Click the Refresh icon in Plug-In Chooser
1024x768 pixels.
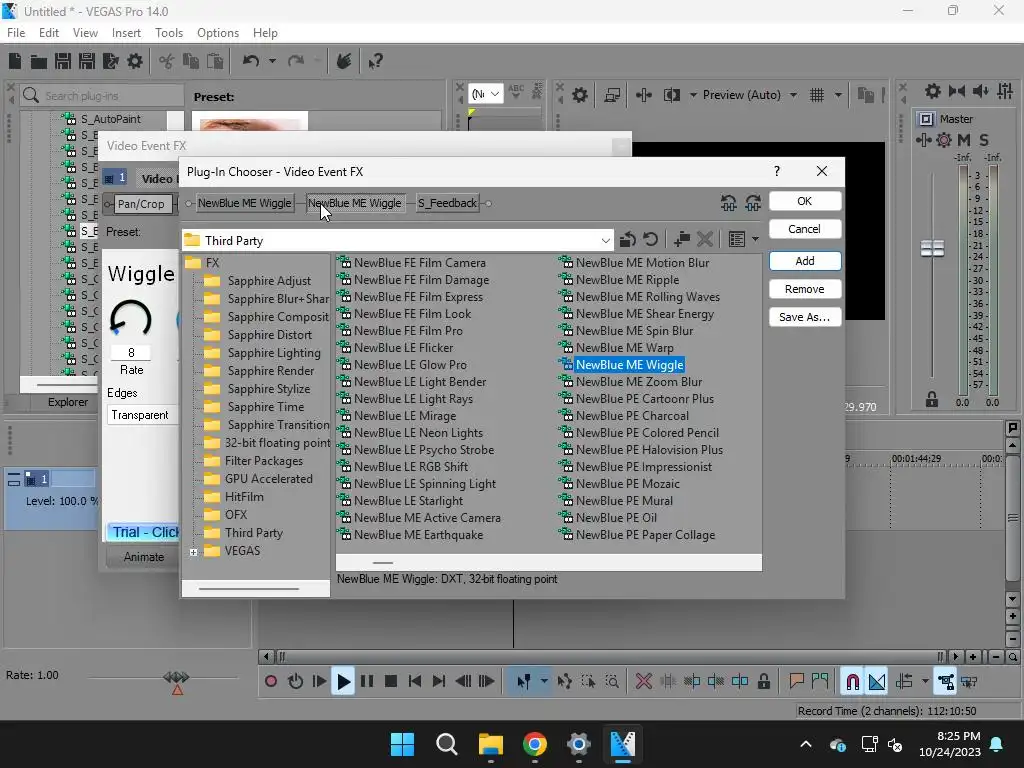pos(650,240)
